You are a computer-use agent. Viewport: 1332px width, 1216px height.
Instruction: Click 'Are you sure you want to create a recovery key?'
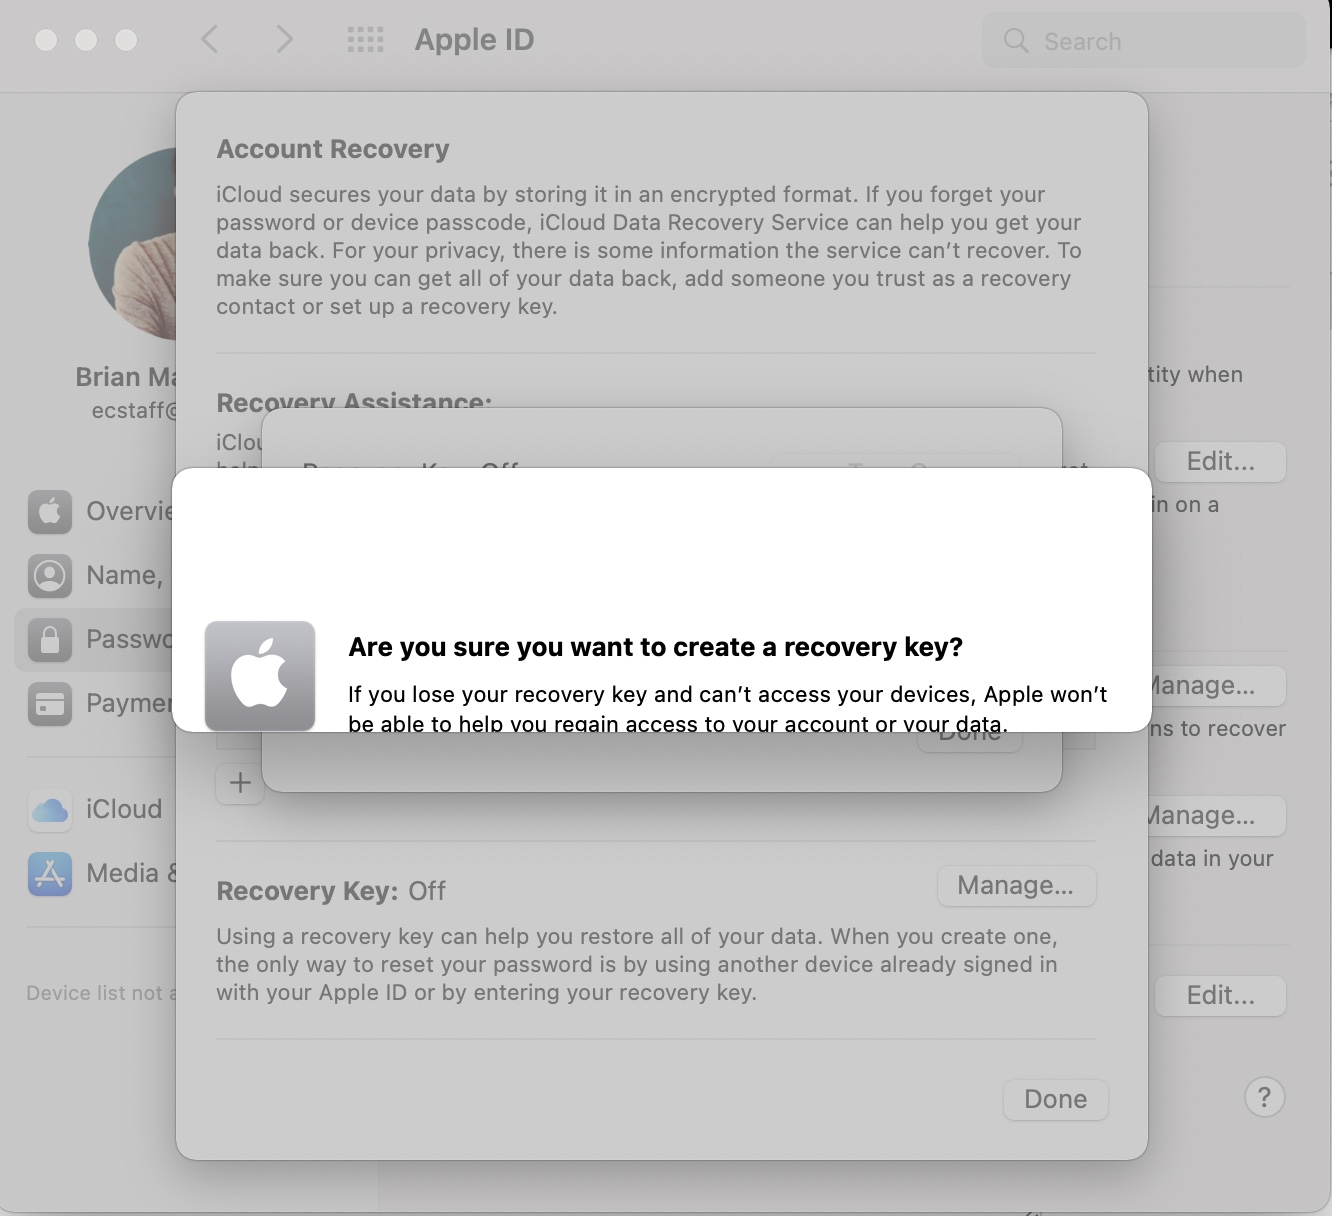655,647
